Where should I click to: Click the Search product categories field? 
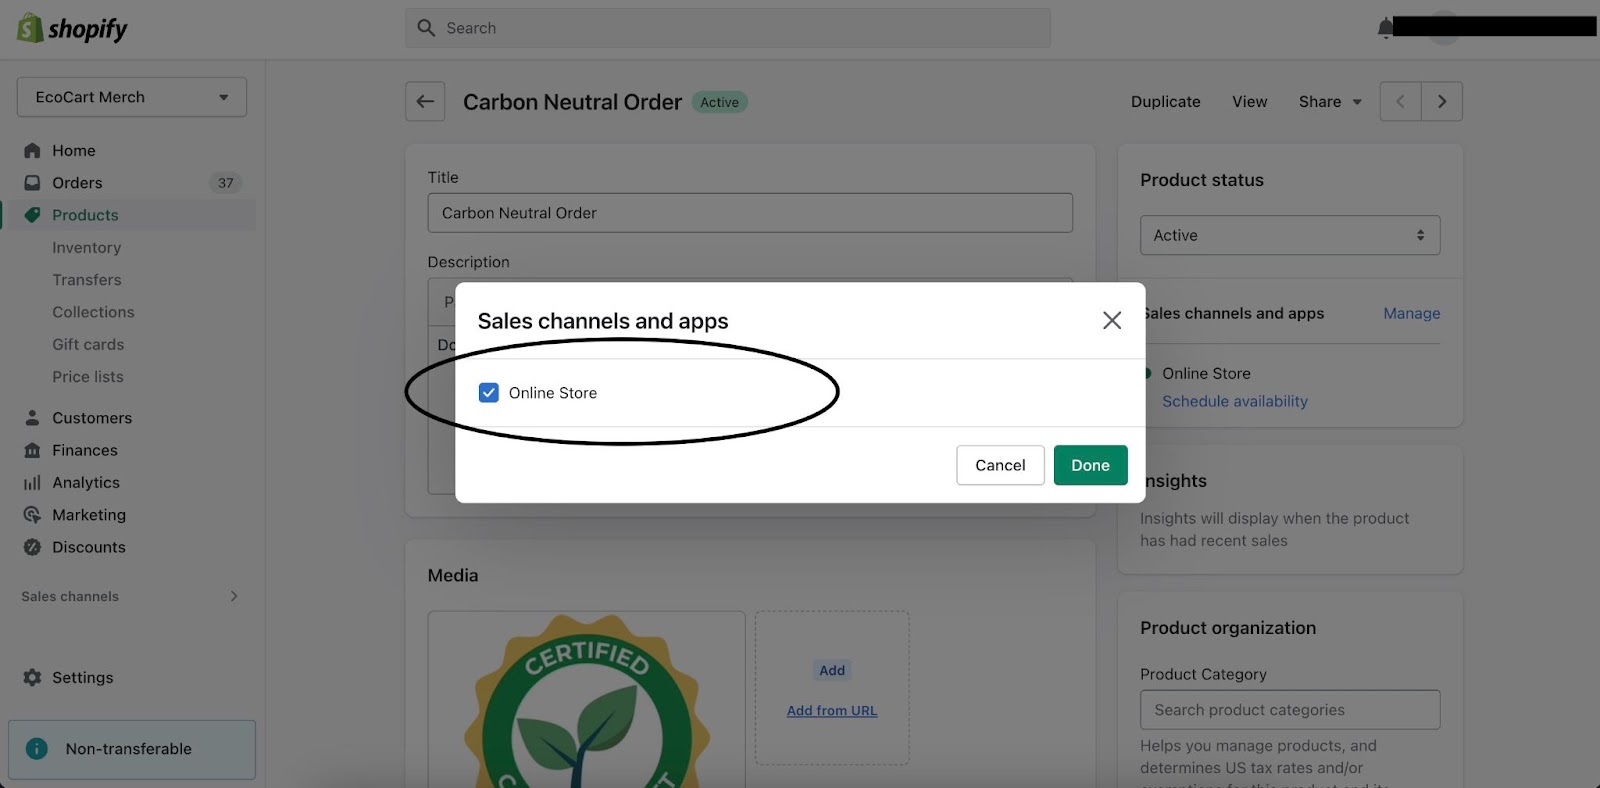click(1290, 710)
